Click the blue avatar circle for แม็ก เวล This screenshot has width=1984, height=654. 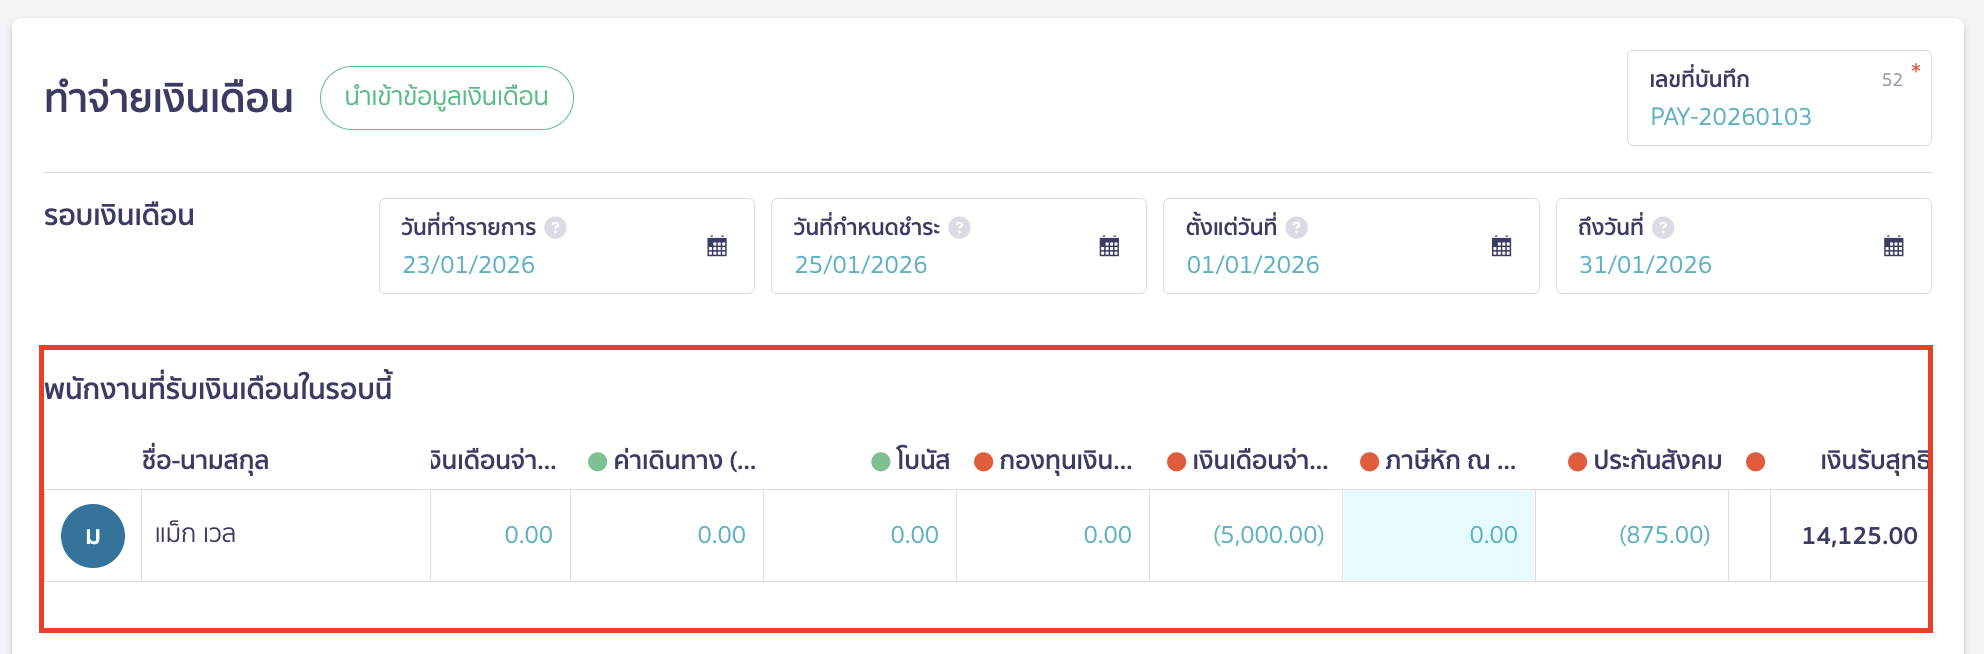coord(94,535)
